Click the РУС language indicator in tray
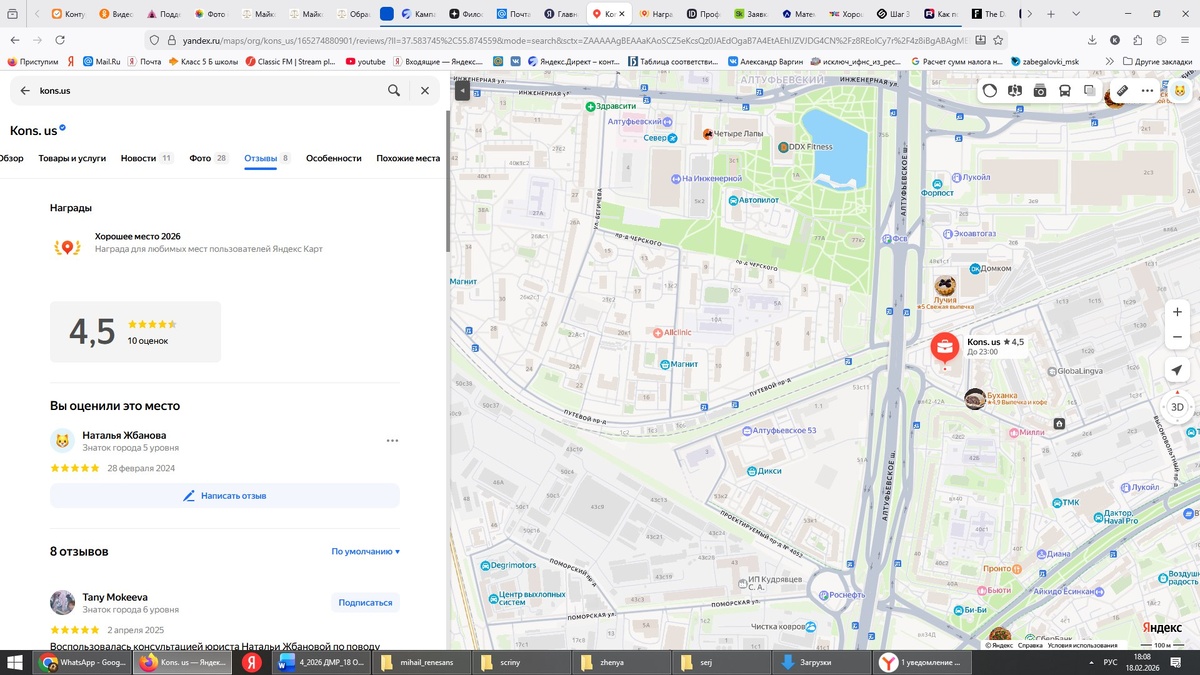Image resolution: width=1200 pixels, height=675 pixels. [1110, 662]
